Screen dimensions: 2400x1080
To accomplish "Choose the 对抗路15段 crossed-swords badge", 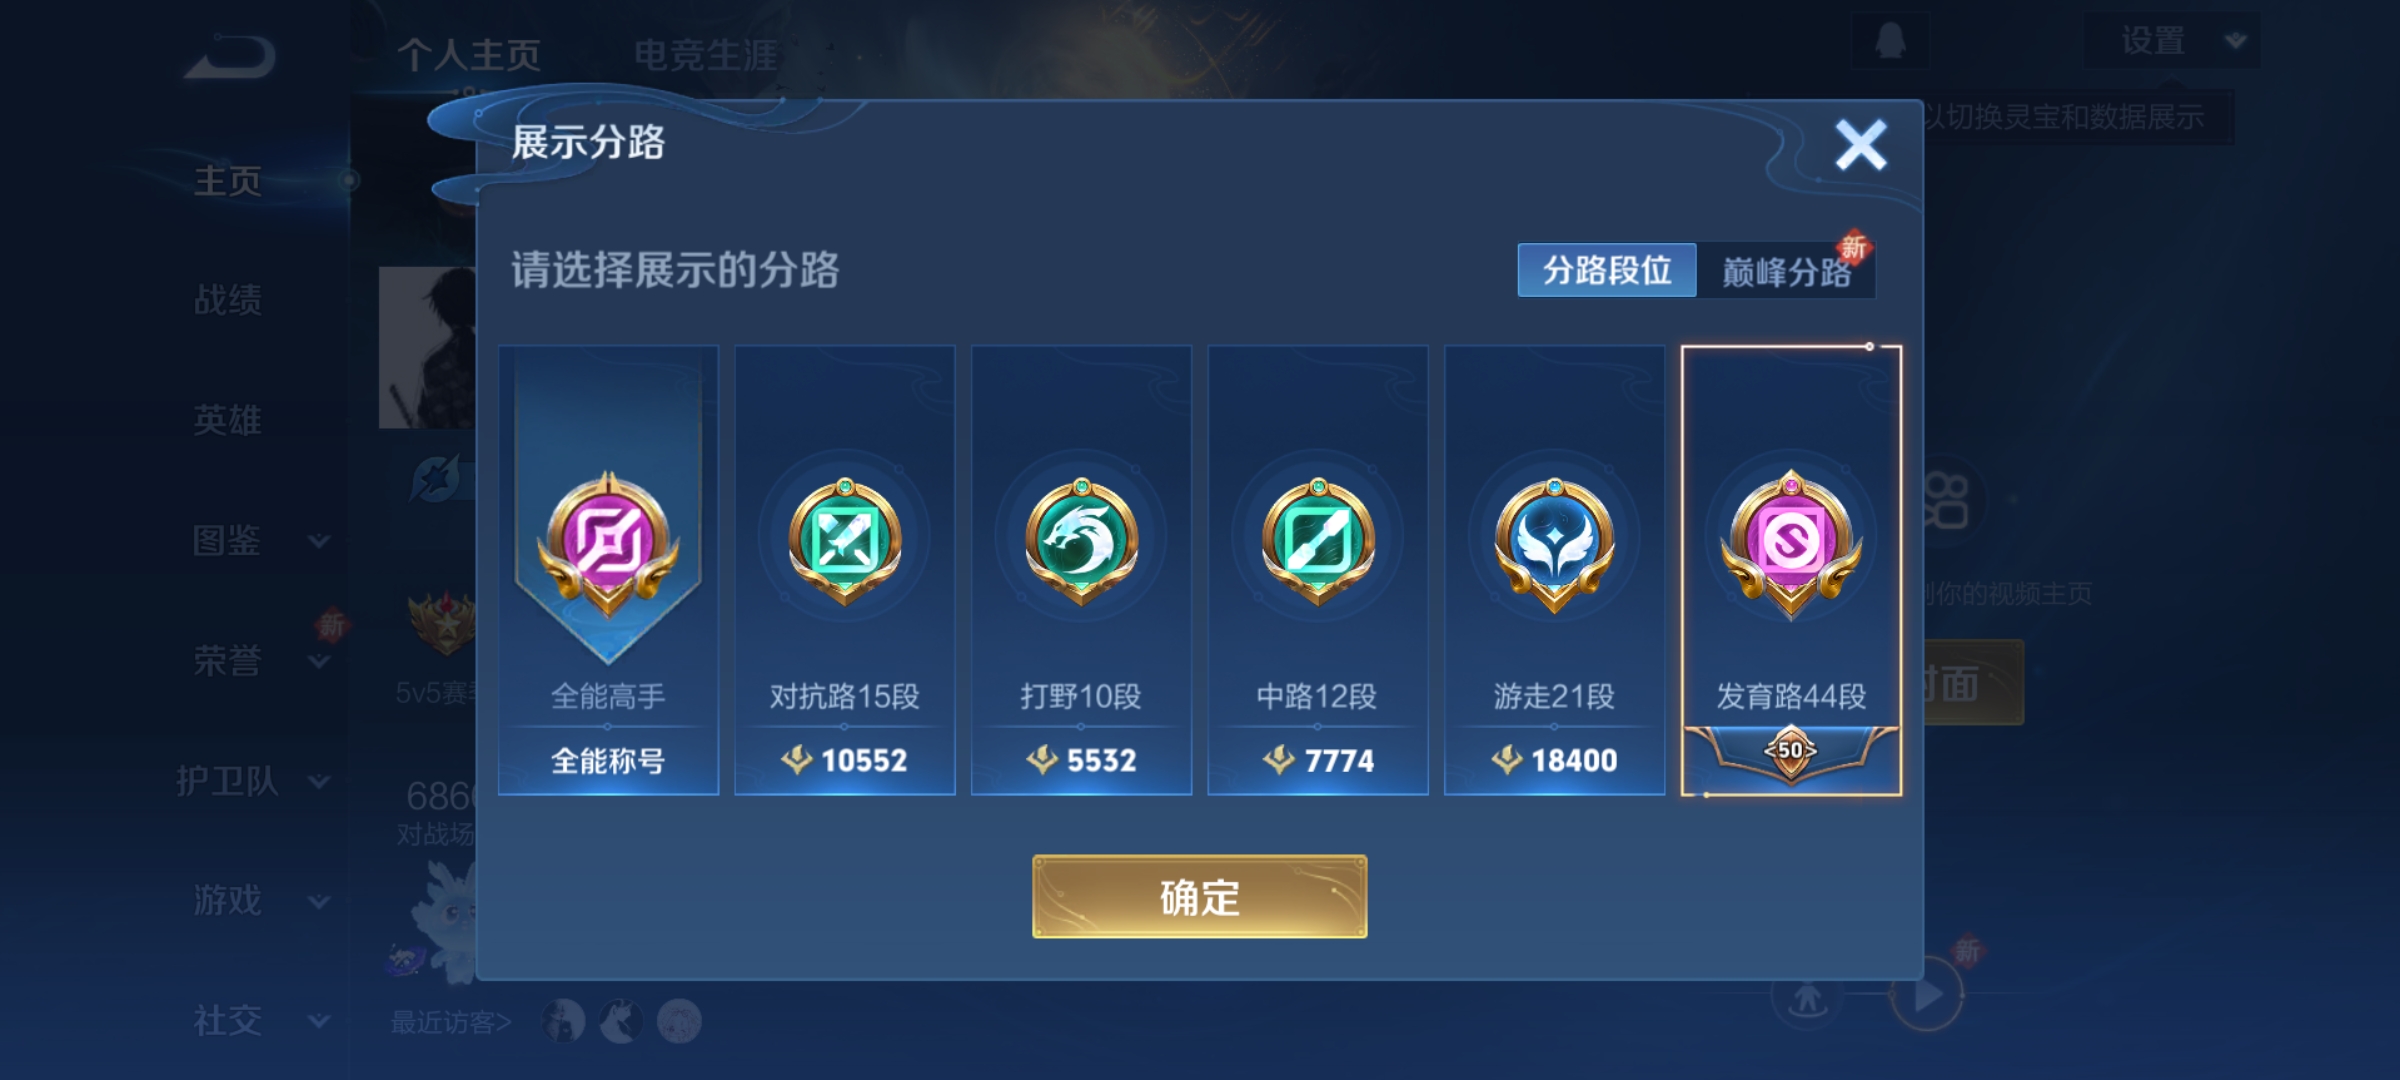I will pos(845,541).
